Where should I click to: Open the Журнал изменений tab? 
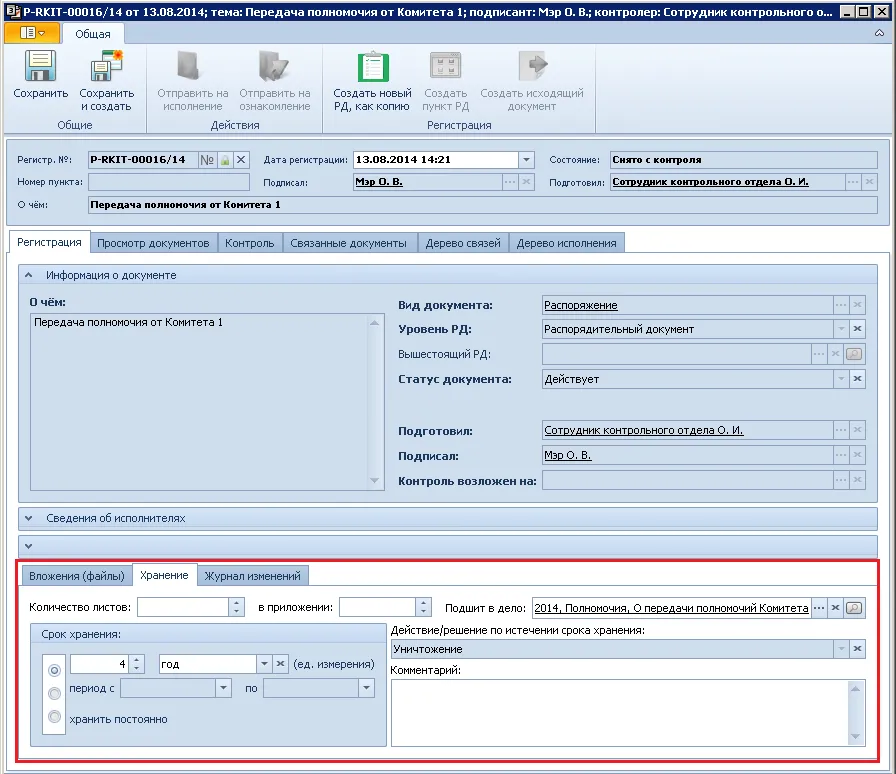[252, 576]
